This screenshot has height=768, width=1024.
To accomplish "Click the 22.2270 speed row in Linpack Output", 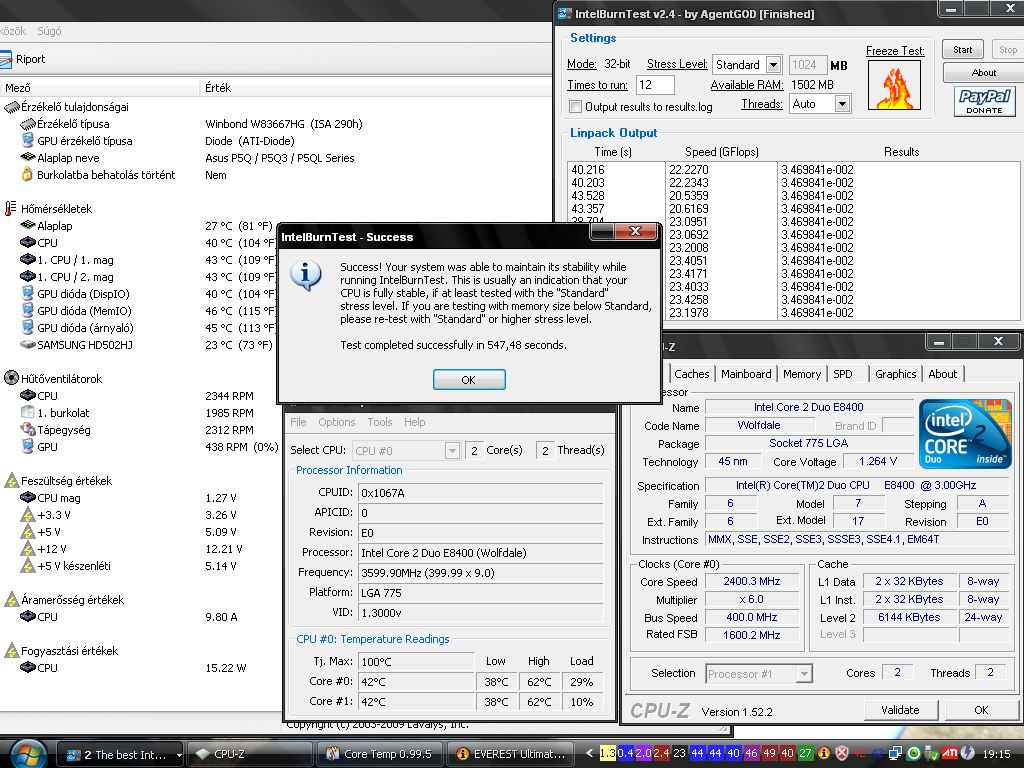I will click(688, 169).
